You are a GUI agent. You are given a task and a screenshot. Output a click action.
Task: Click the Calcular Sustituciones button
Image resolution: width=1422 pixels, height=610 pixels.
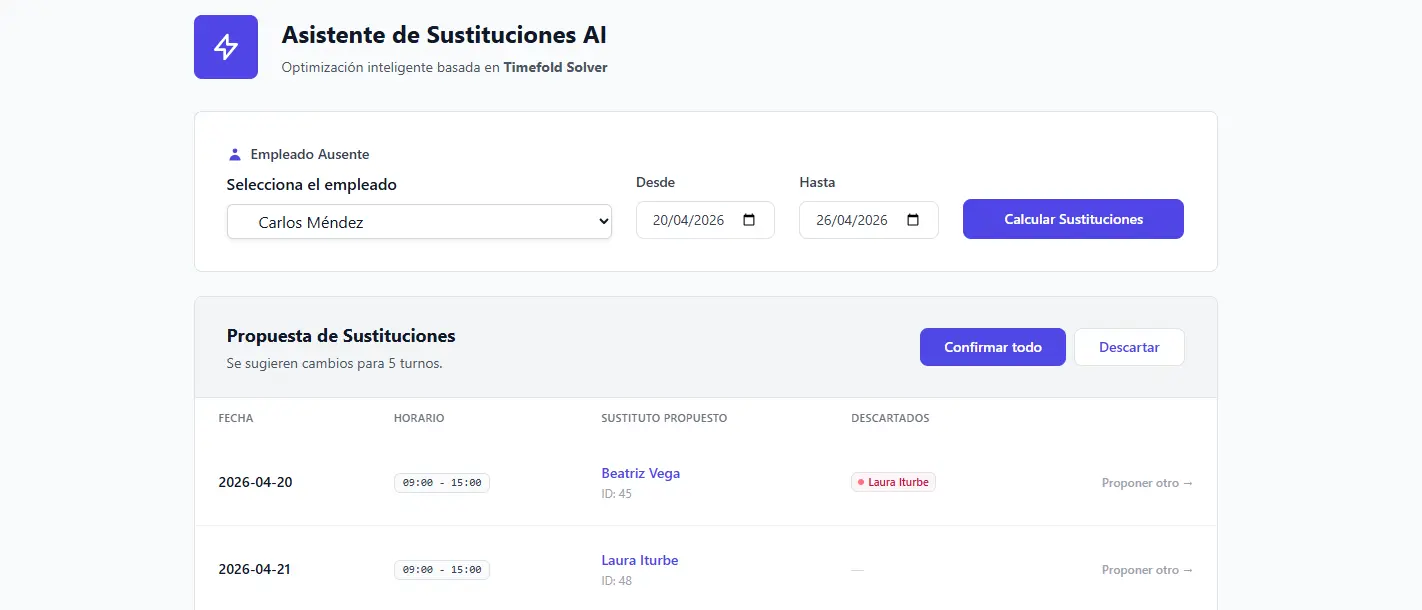pyautogui.click(x=1073, y=219)
